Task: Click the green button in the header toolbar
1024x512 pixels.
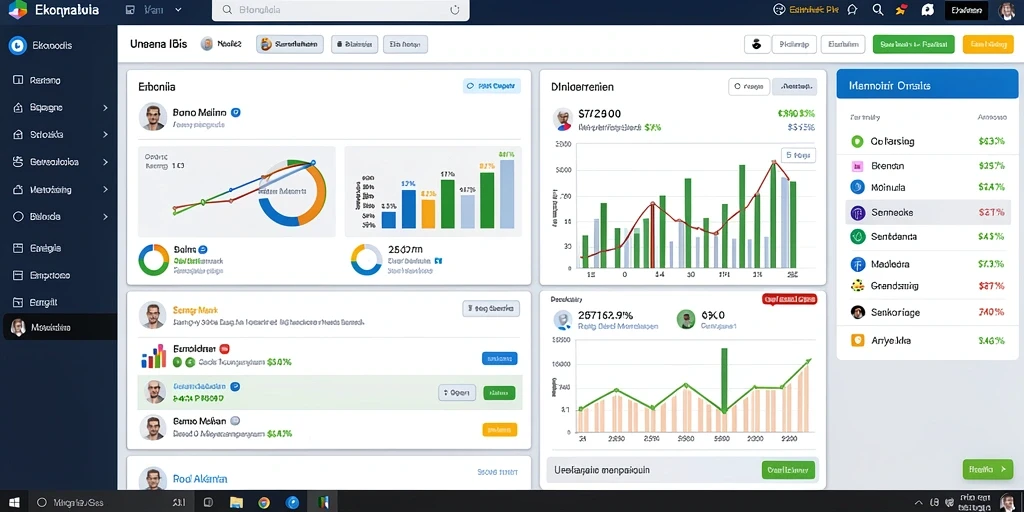Action: [914, 44]
